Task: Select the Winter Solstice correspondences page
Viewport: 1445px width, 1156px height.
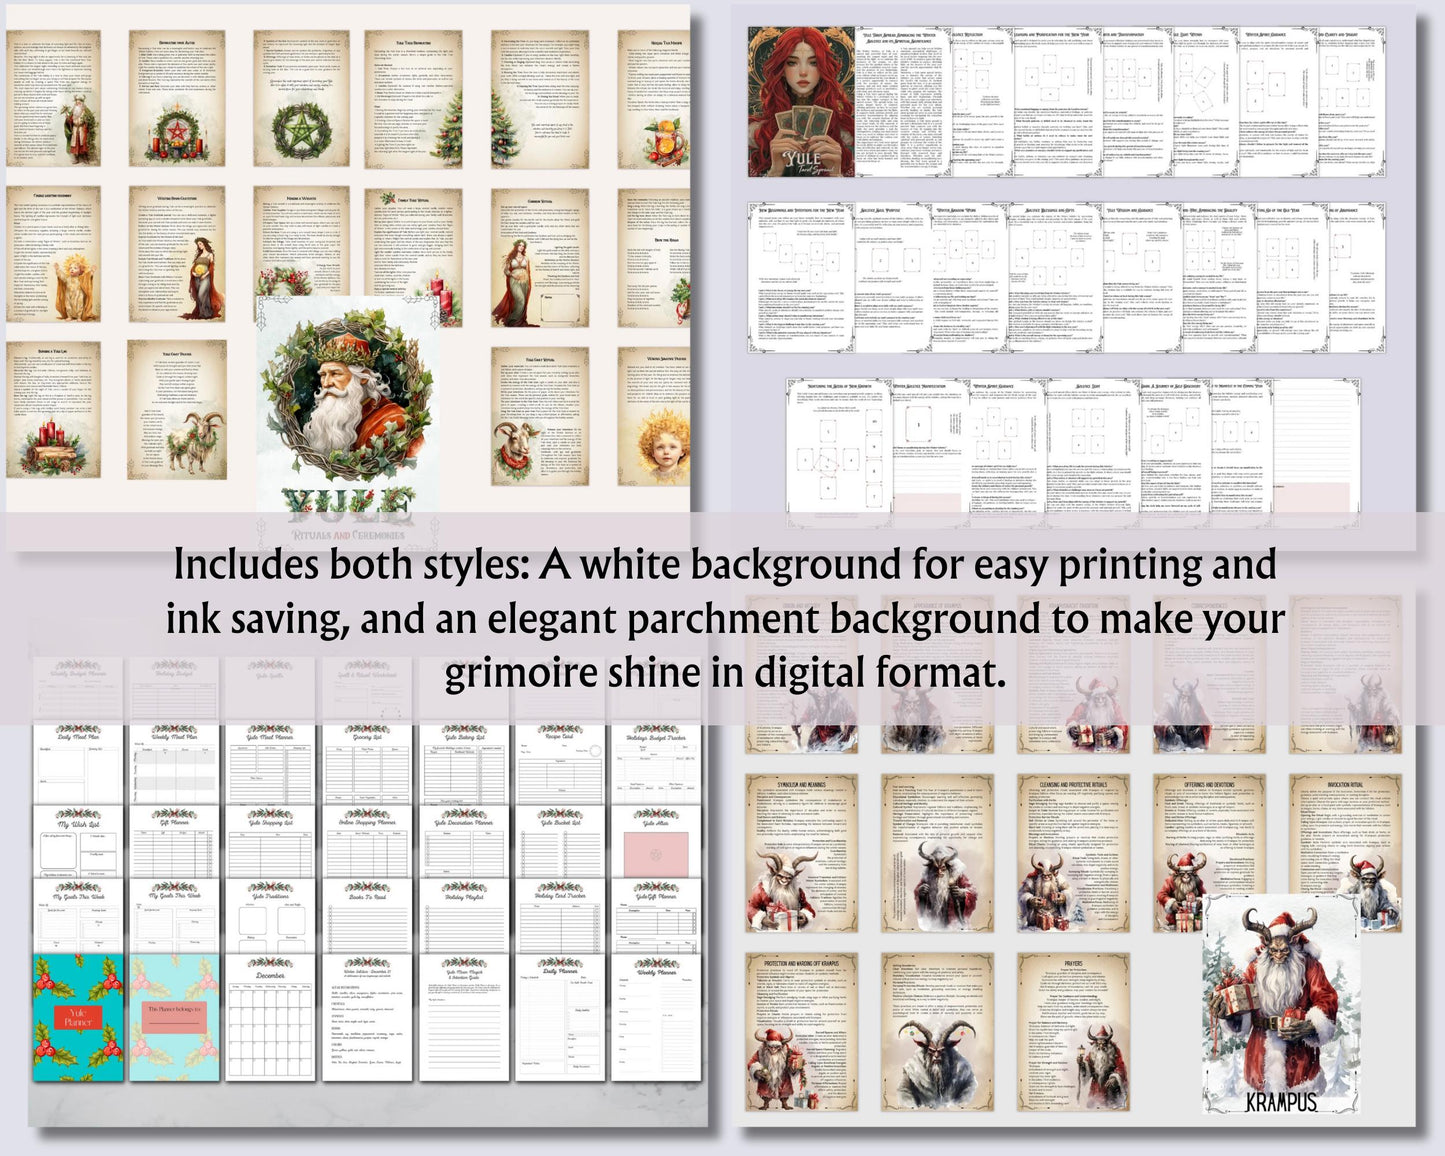Action: pos(366,1017)
